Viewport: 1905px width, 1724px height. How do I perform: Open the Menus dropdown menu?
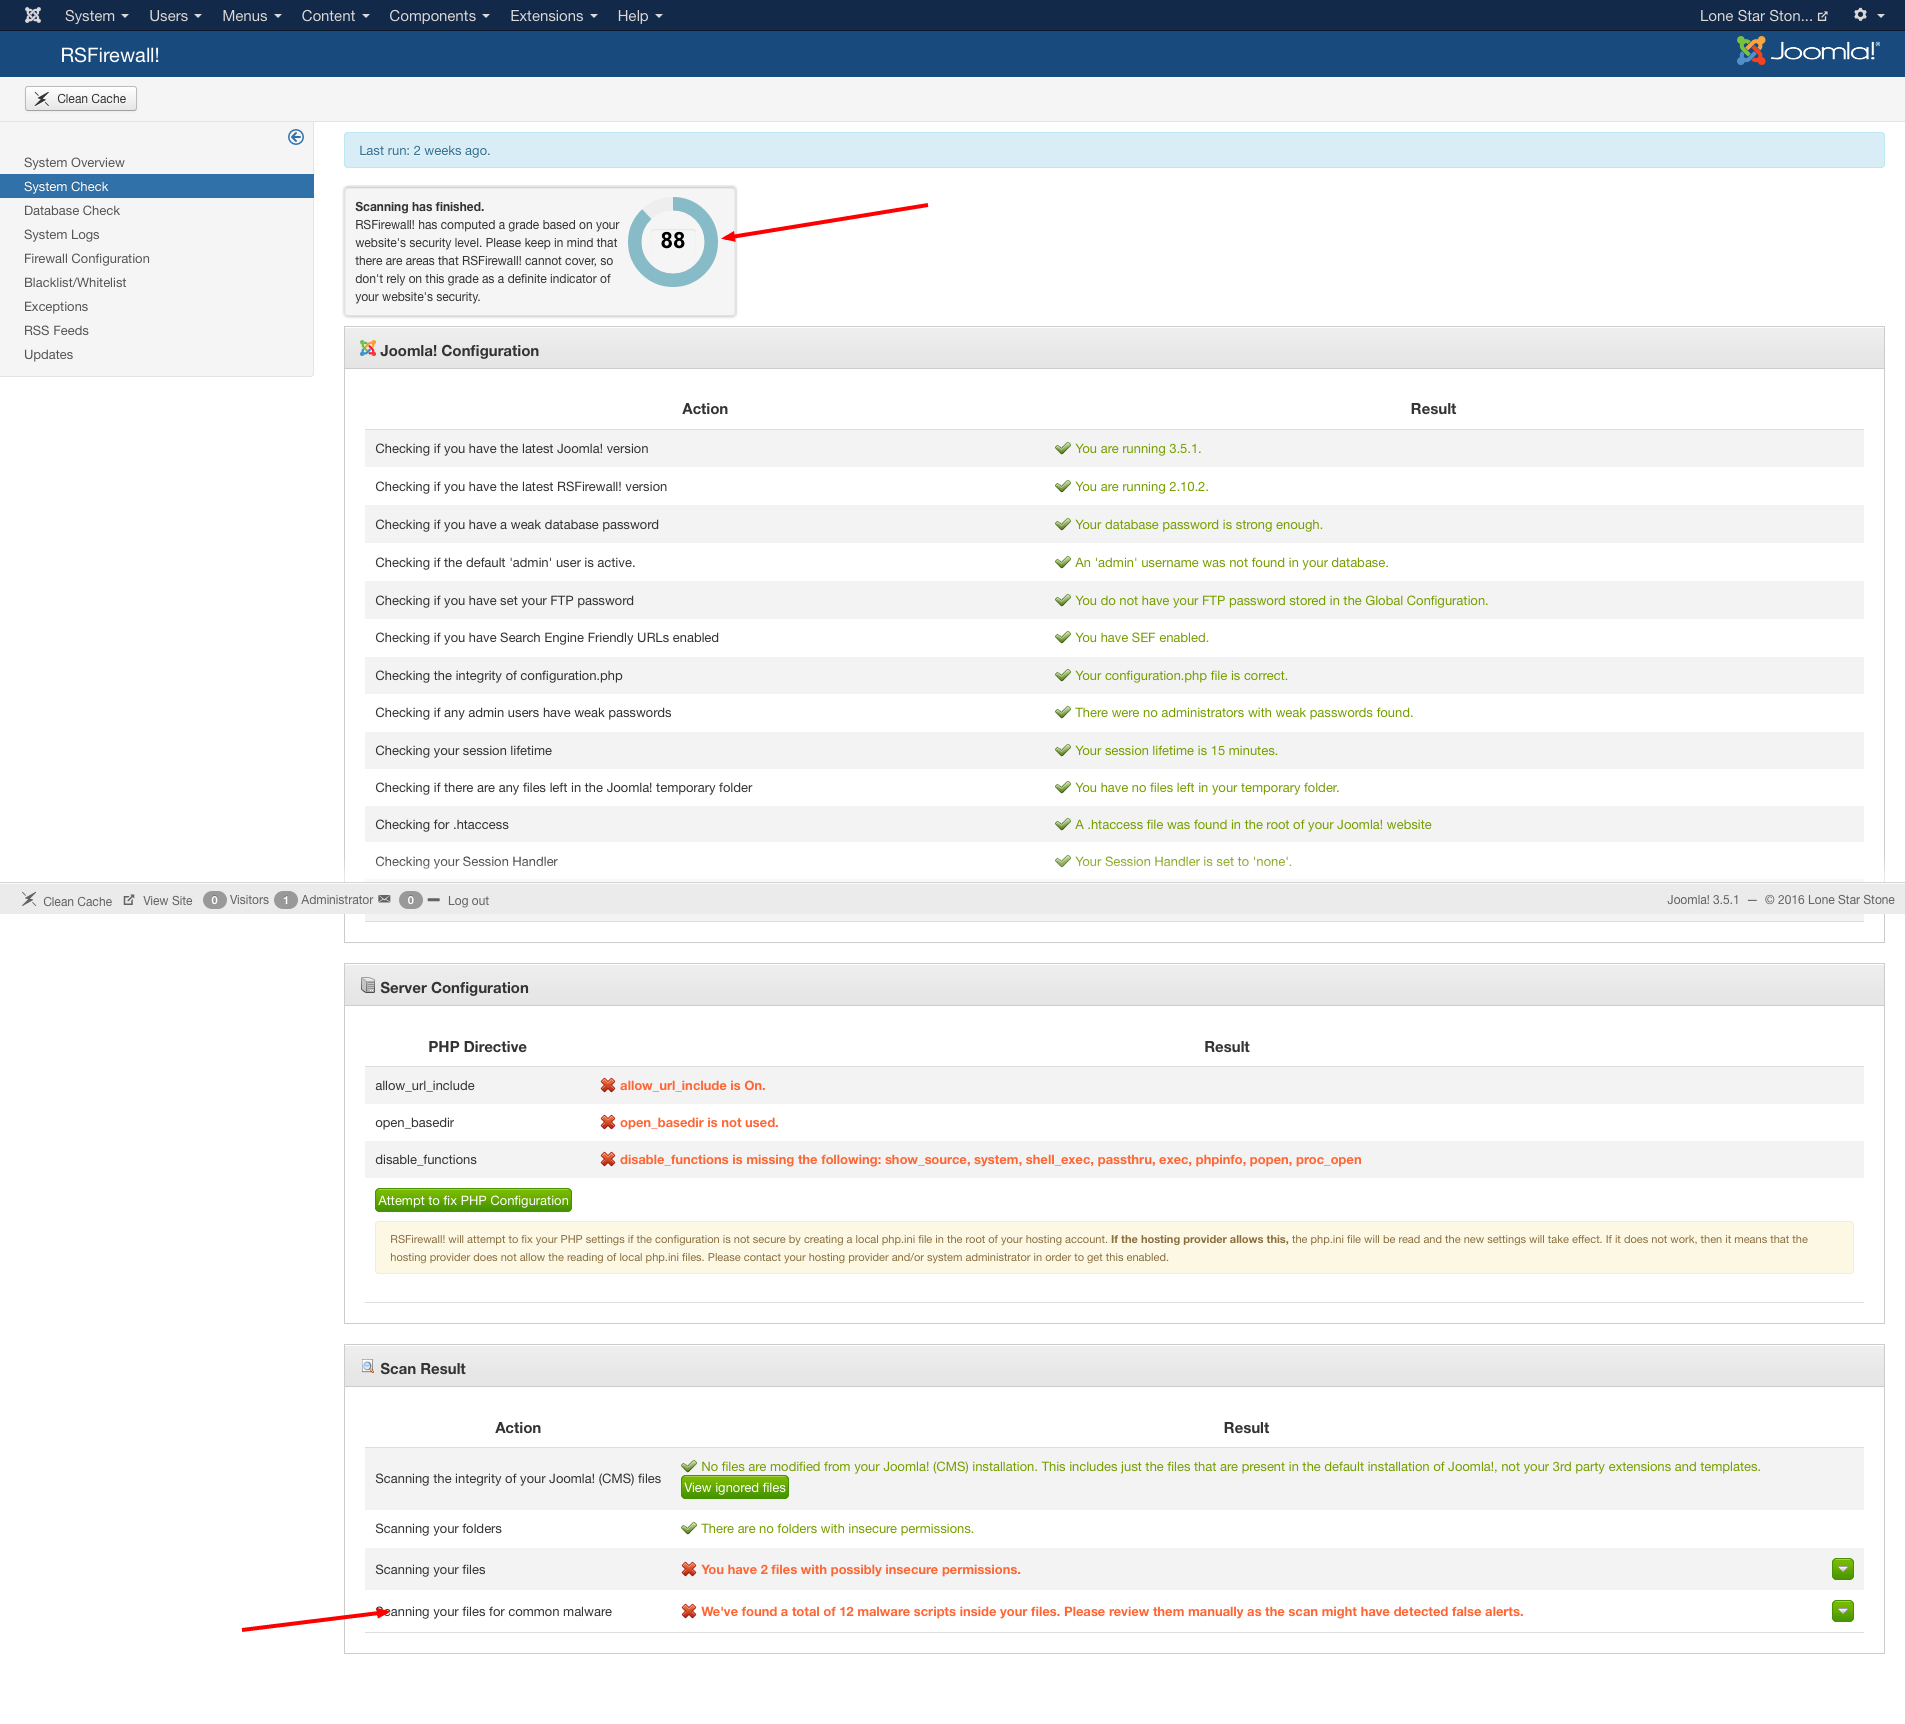click(251, 15)
